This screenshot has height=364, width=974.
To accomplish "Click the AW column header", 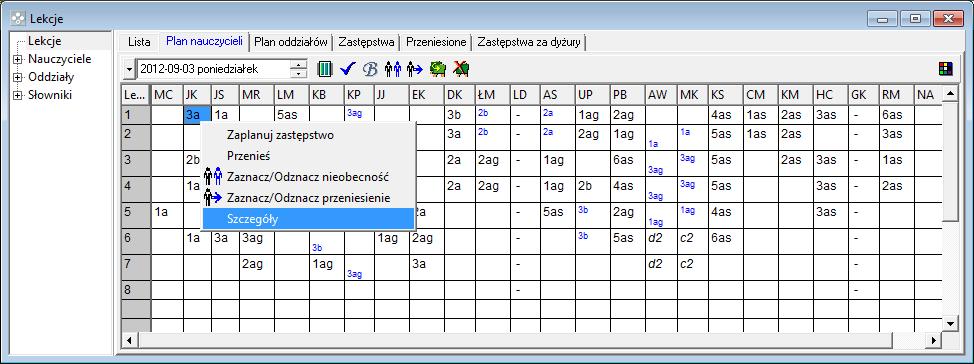I will coord(661,95).
